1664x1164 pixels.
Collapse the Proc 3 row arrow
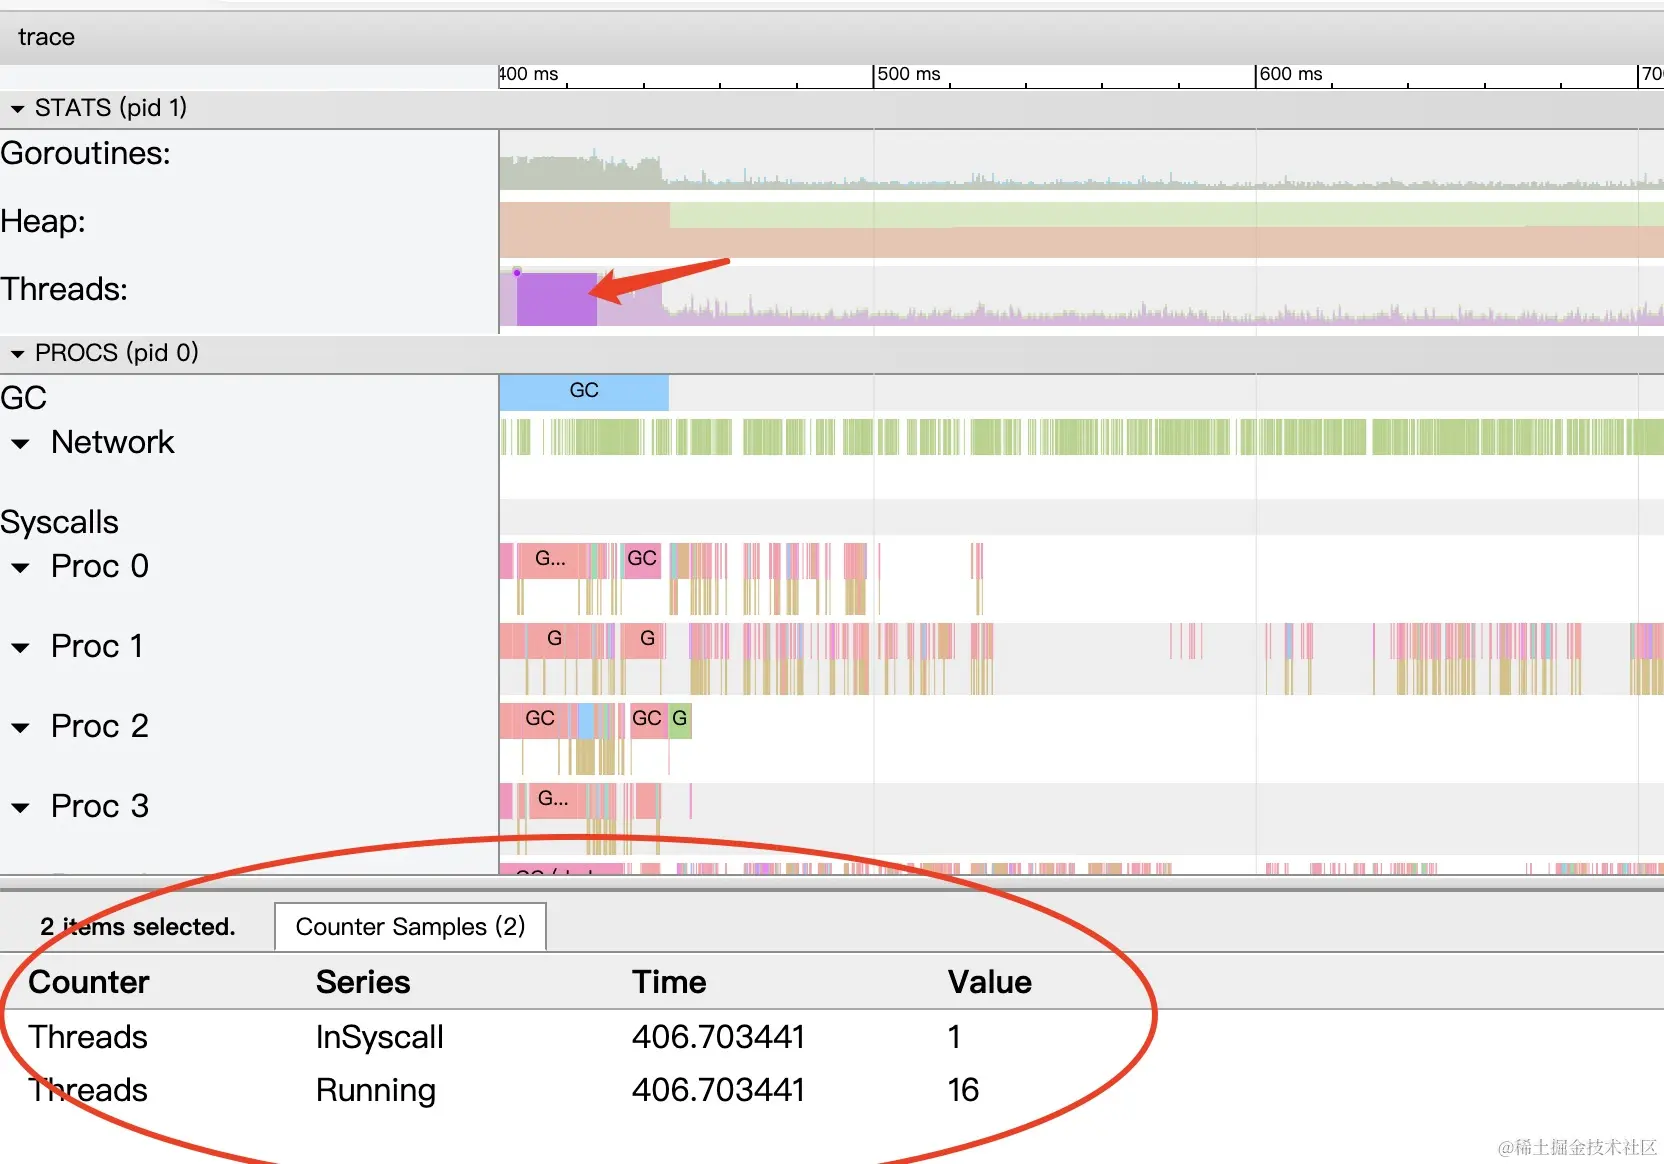coord(20,807)
